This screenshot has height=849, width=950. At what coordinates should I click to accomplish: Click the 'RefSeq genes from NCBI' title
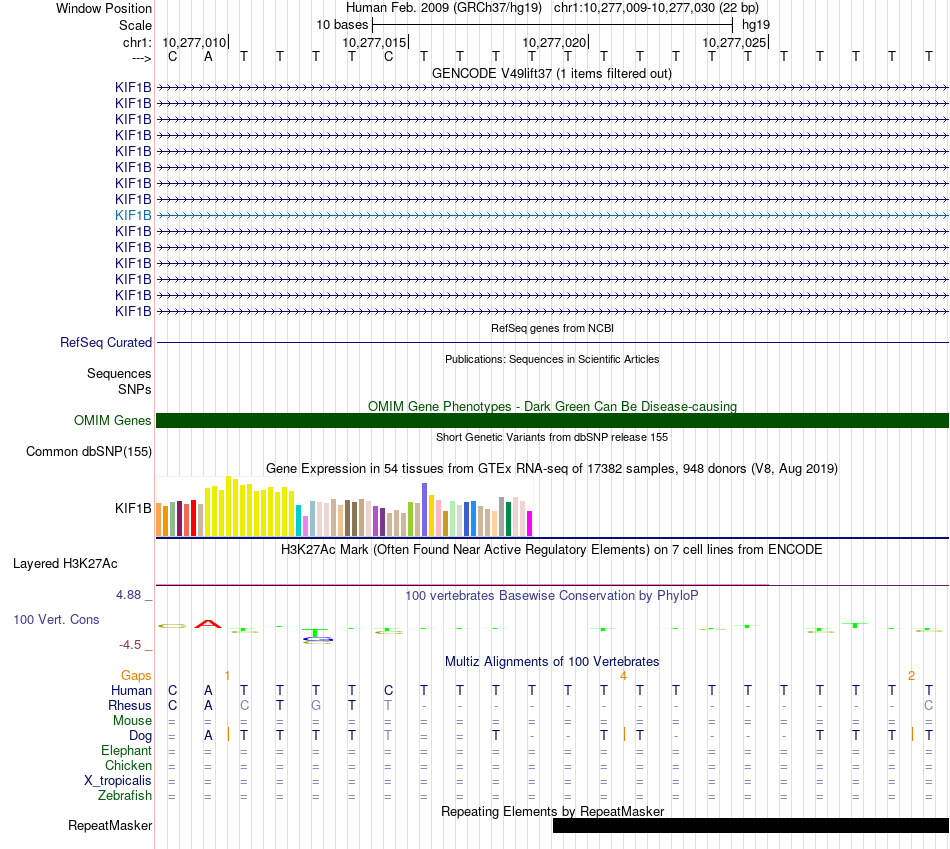tap(552, 328)
